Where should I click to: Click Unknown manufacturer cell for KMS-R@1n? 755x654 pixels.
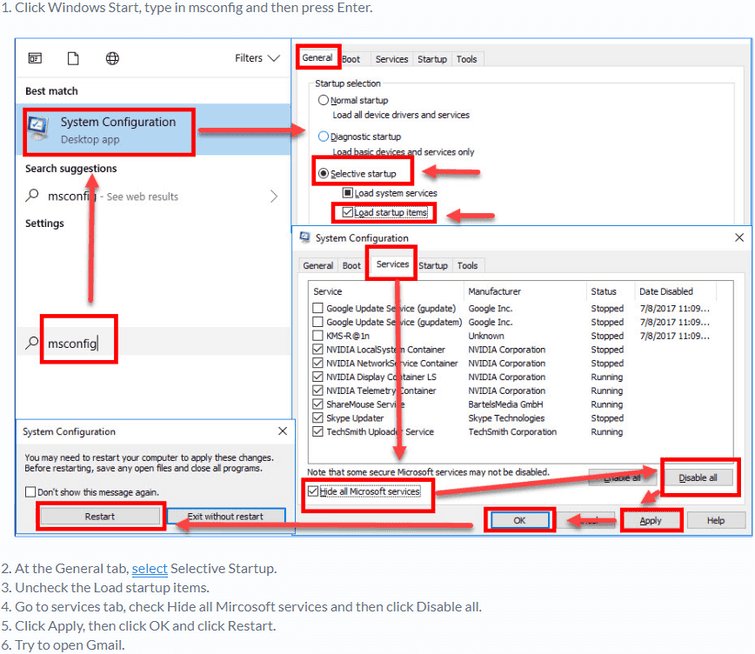tap(486, 336)
